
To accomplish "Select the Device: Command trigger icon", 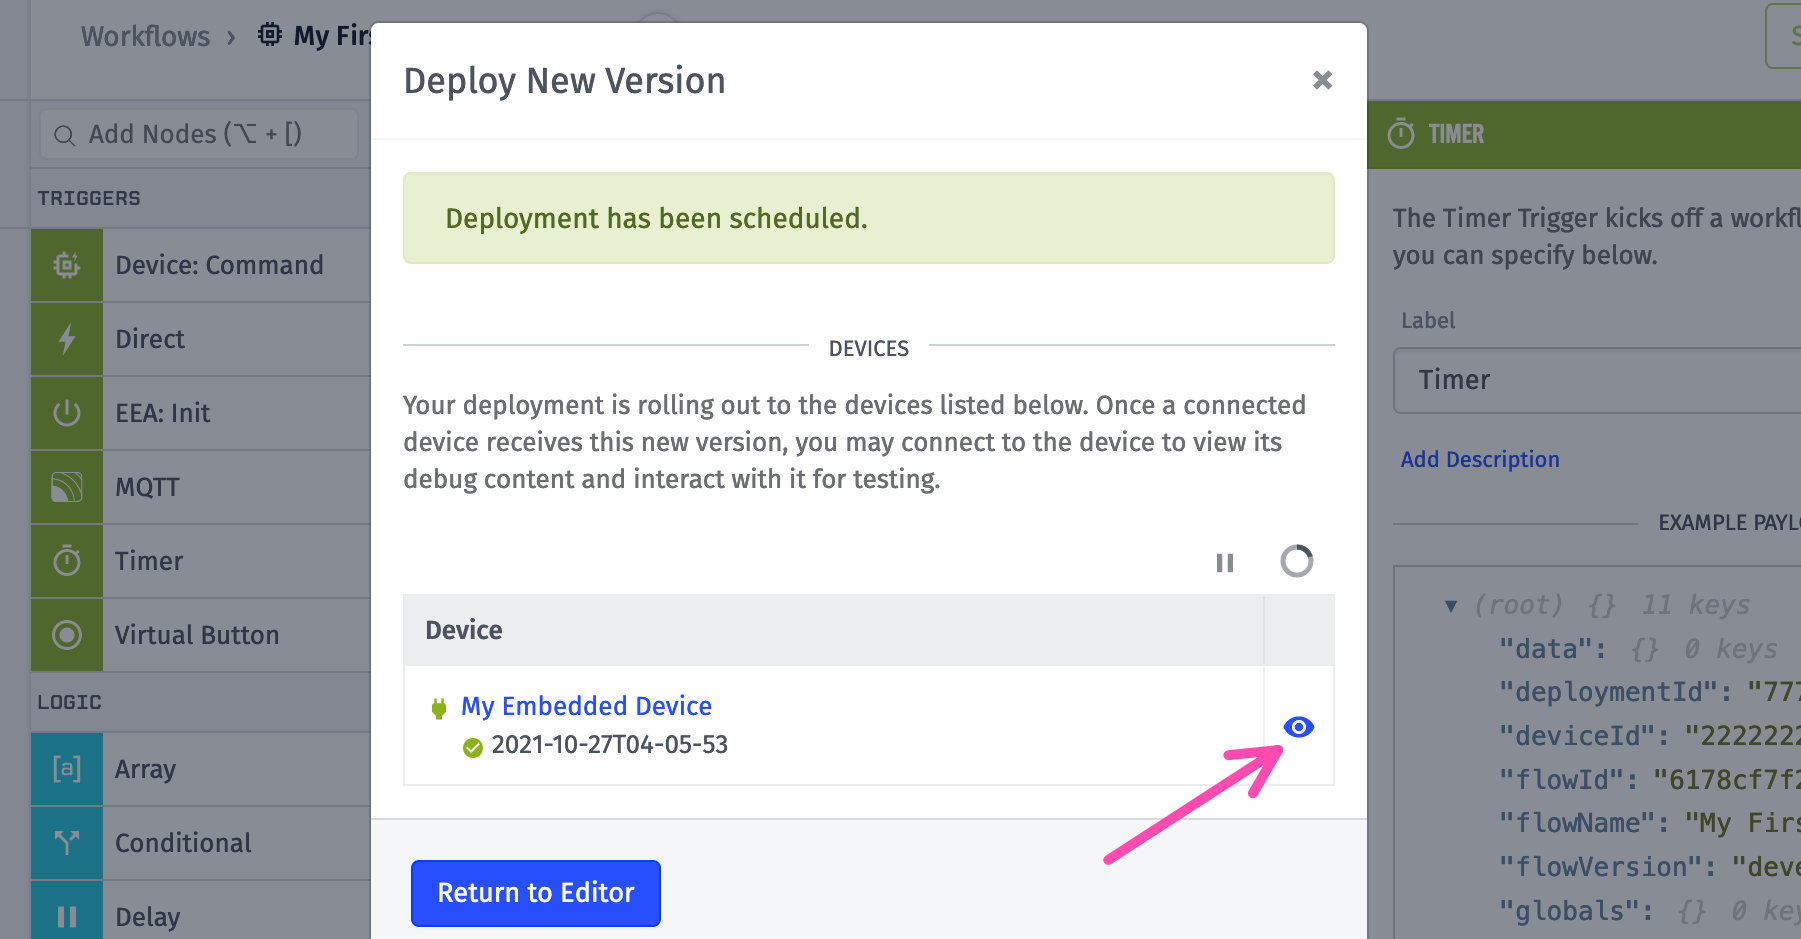I will tap(67, 265).
